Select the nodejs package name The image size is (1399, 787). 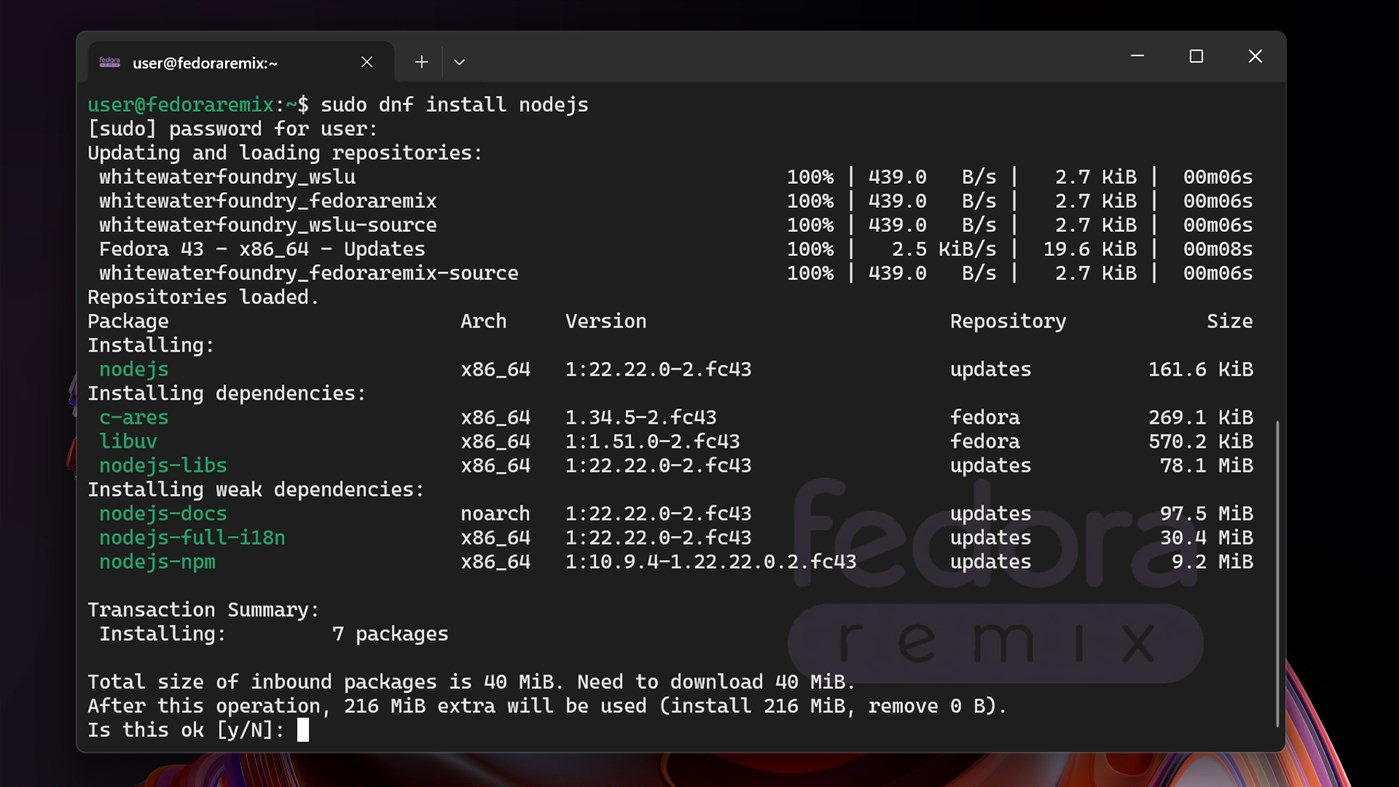133,369
